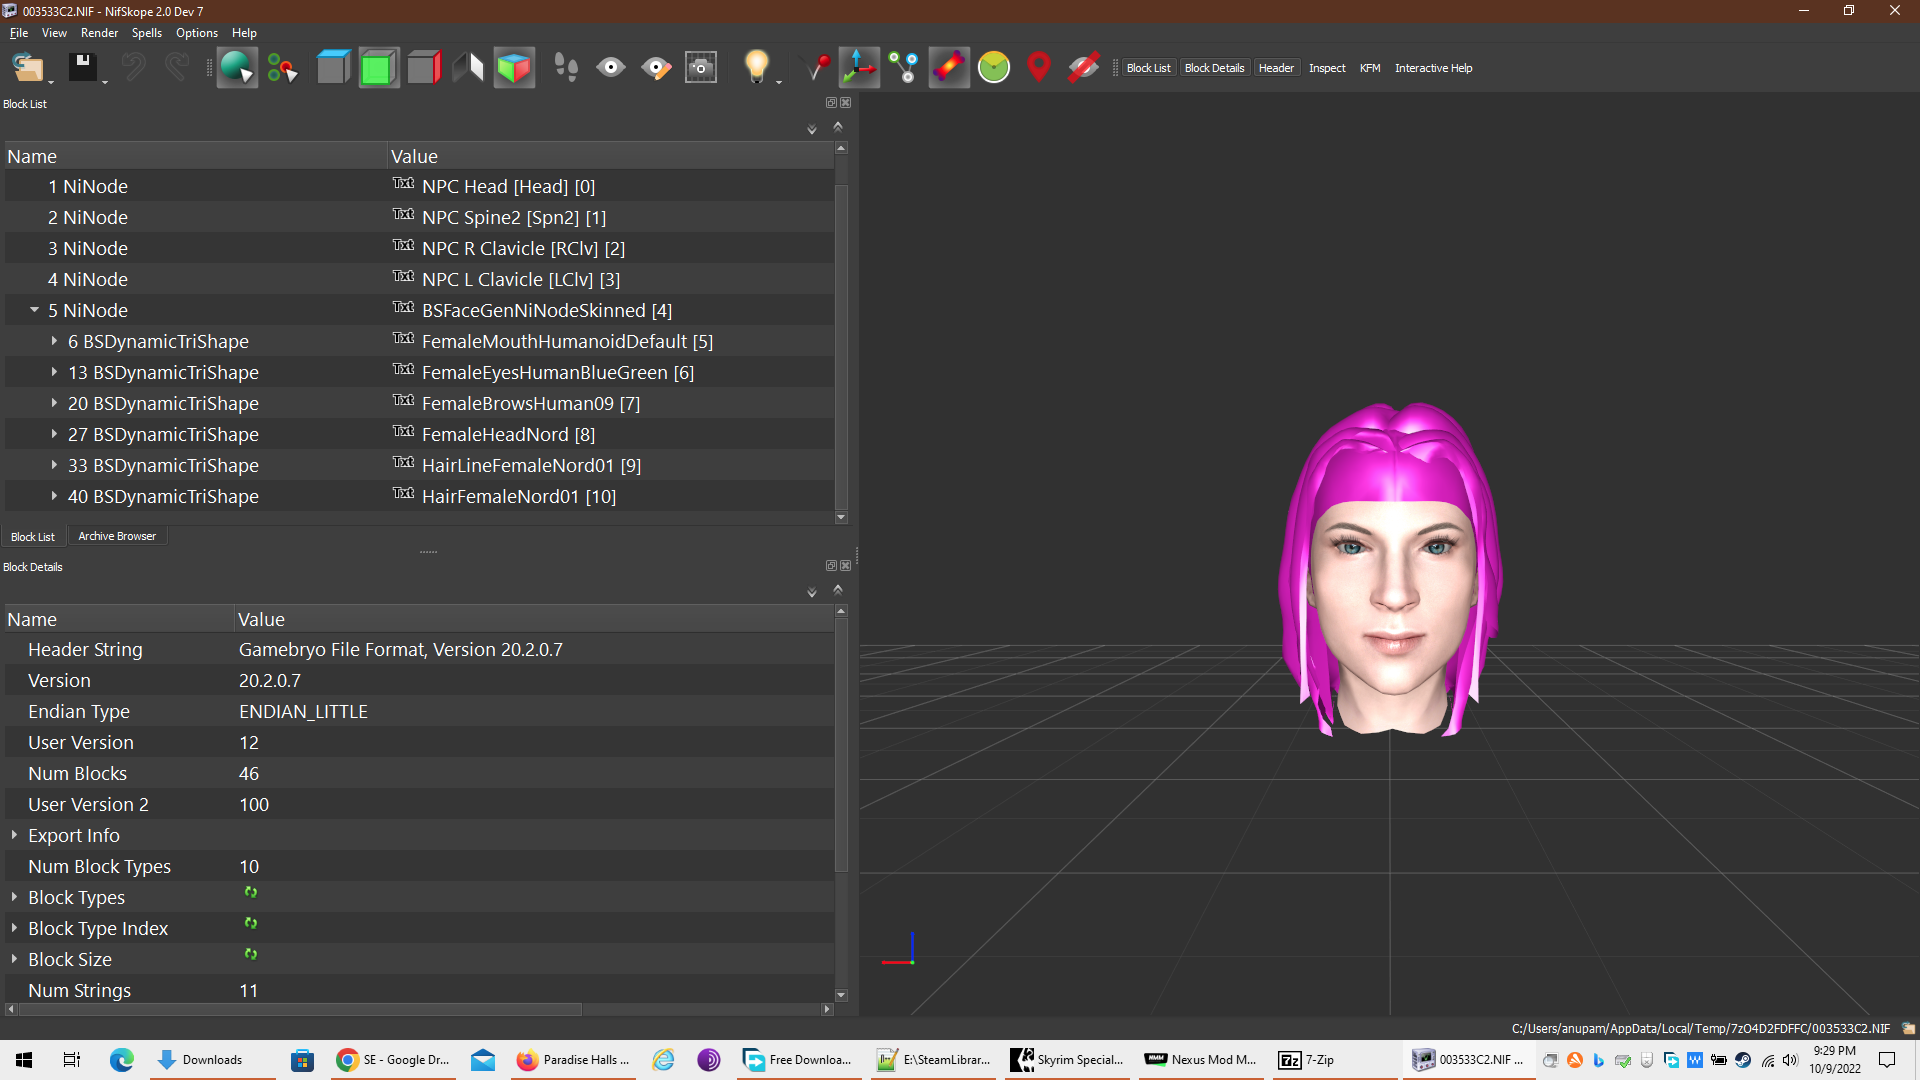Click the Save file dropdown arrow
1920x1080 pixels.
coord(105,82)
